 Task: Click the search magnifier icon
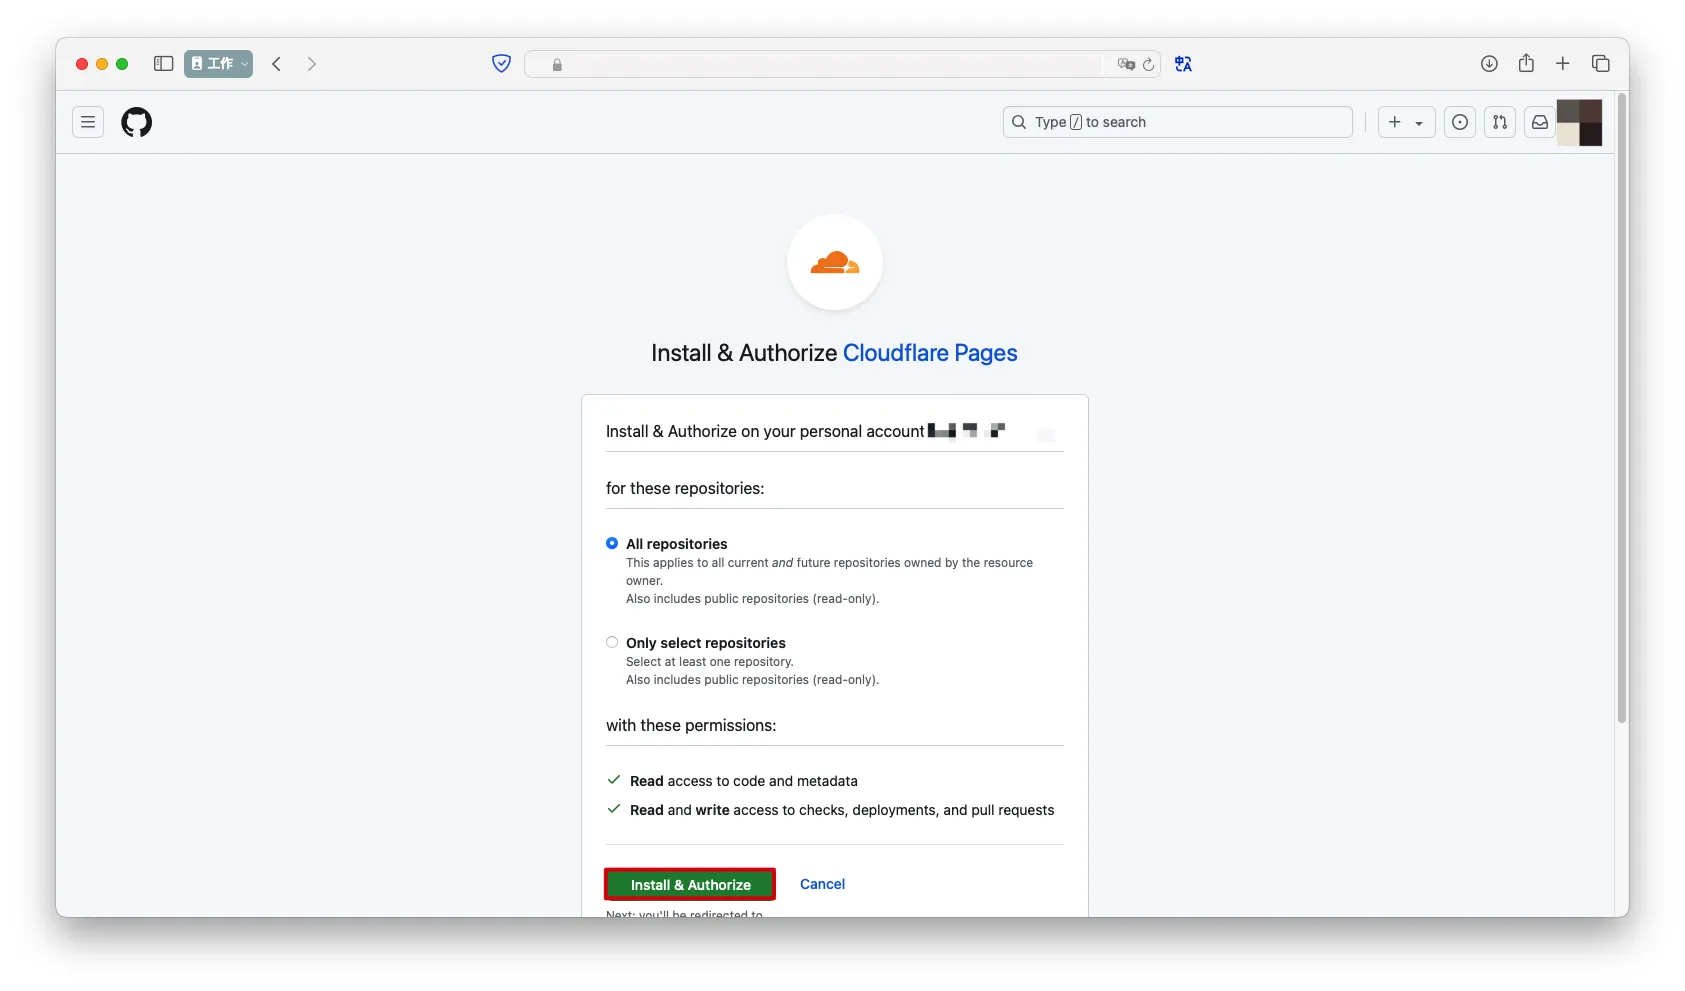1019,122
